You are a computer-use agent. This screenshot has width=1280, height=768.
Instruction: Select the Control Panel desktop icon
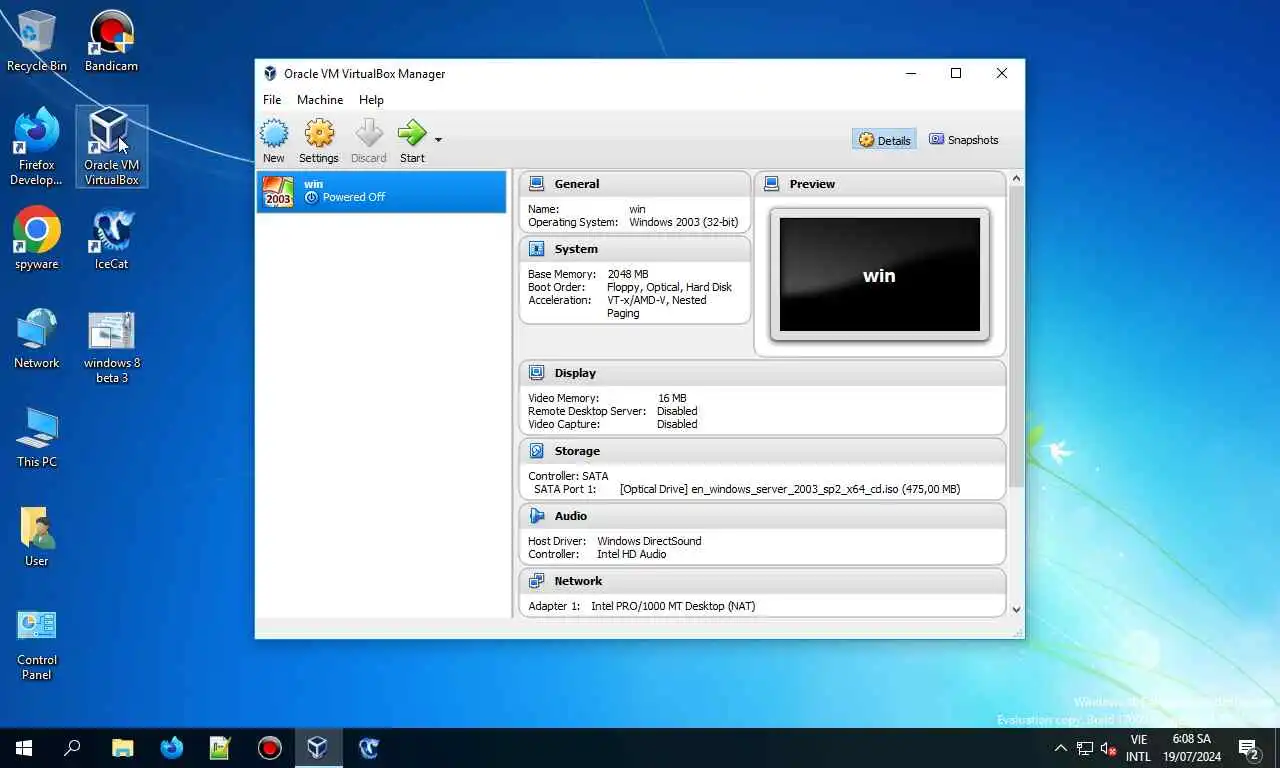tap(37, 644)
